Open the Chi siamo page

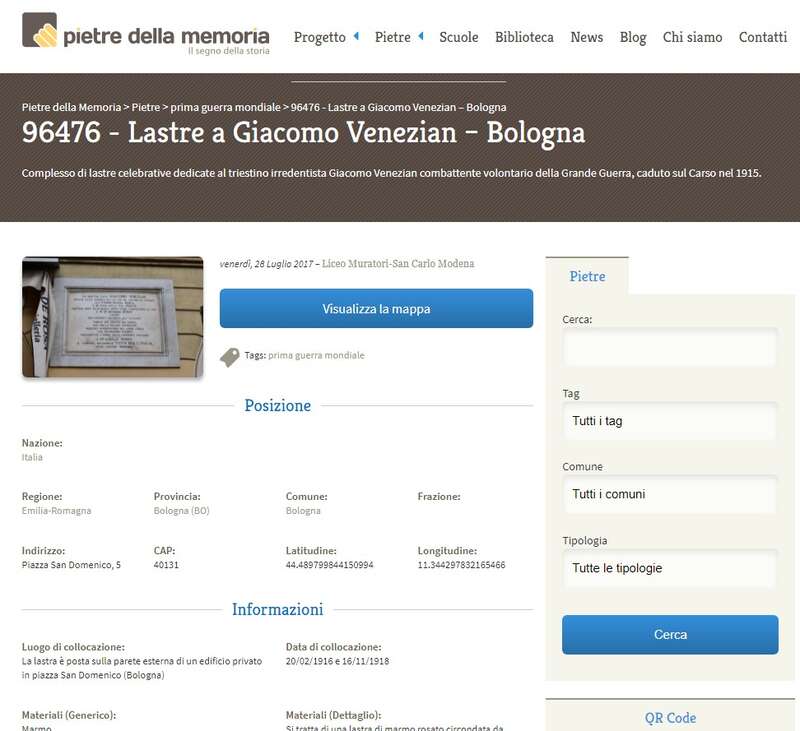(x=692, y=37)
